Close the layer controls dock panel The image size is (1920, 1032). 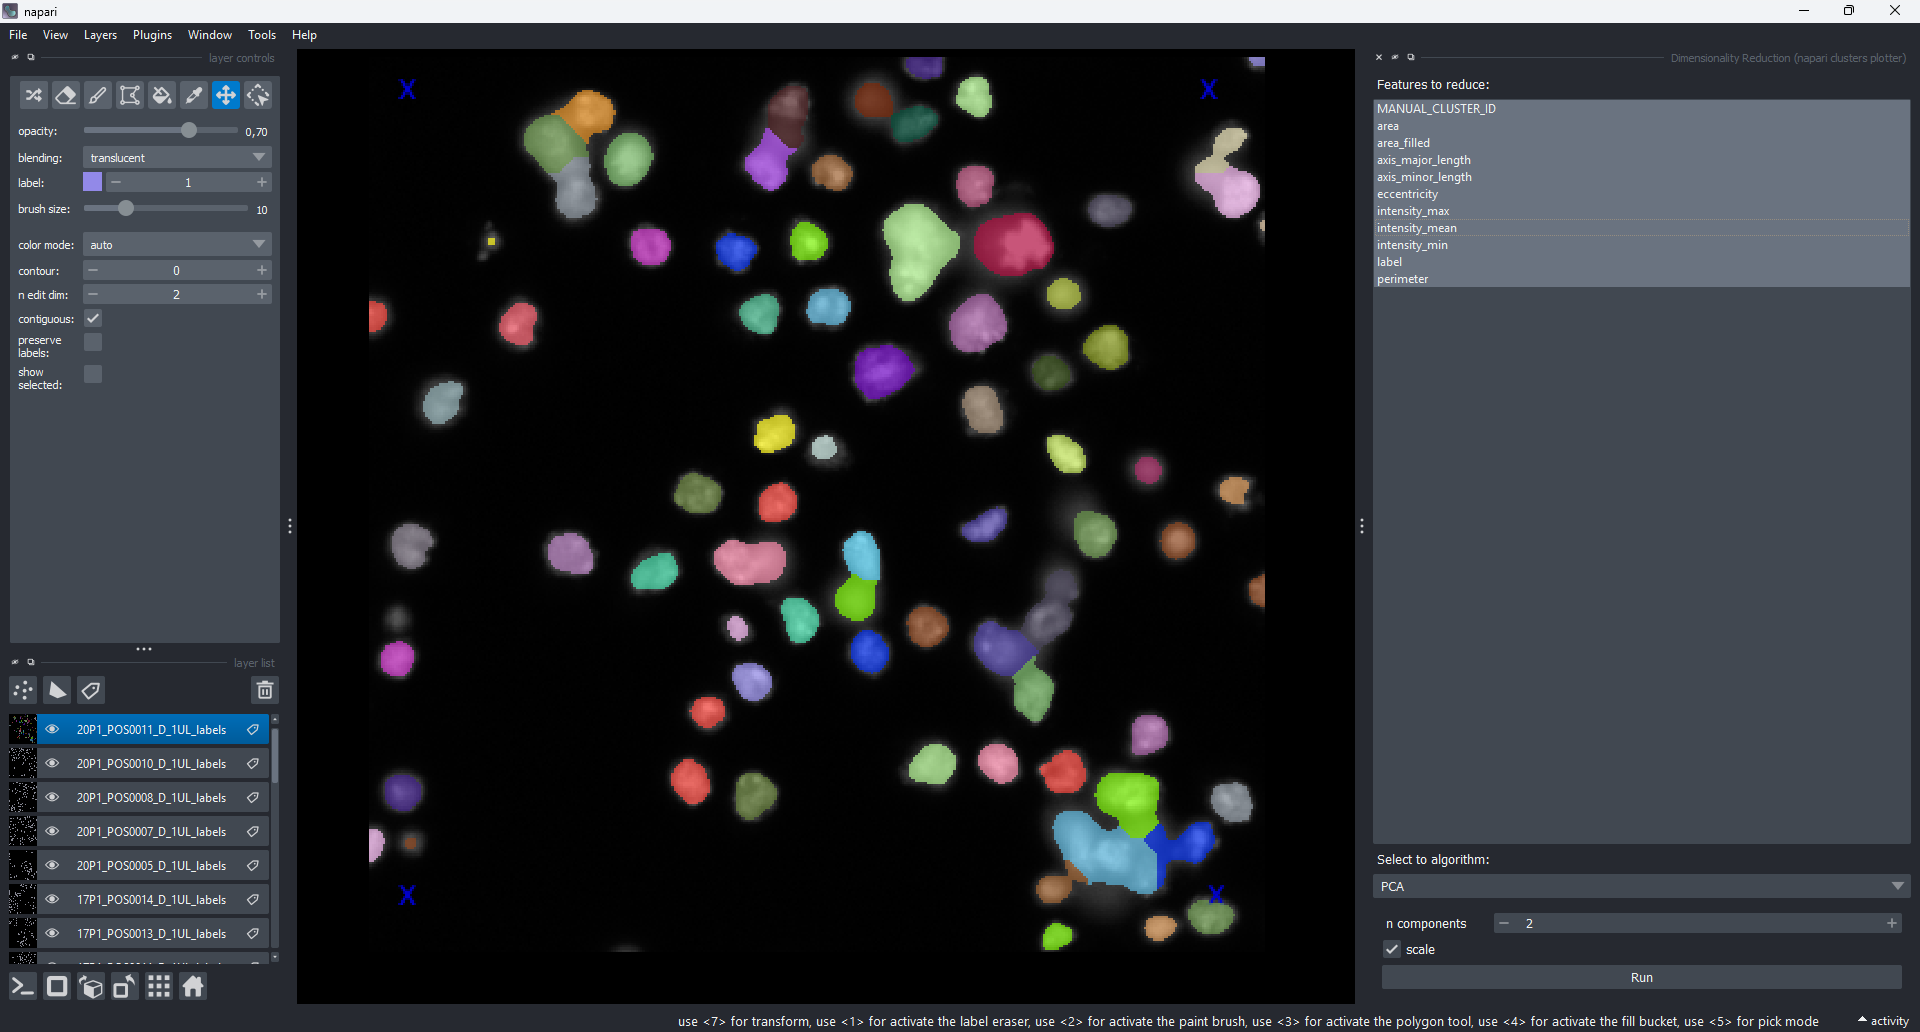pyautogui.click(x=15, y=57)
